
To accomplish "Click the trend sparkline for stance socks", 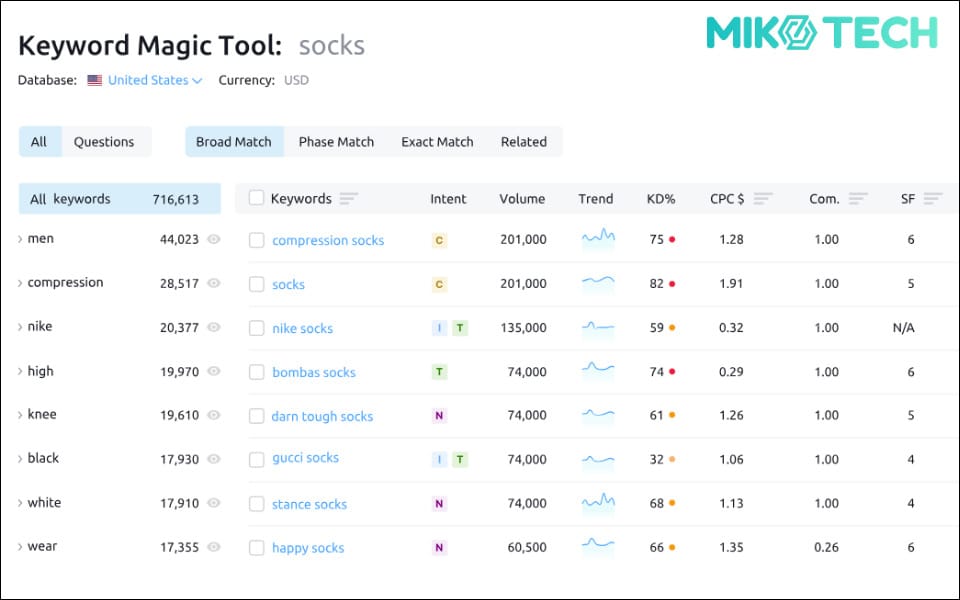I will tap(598, 503).
